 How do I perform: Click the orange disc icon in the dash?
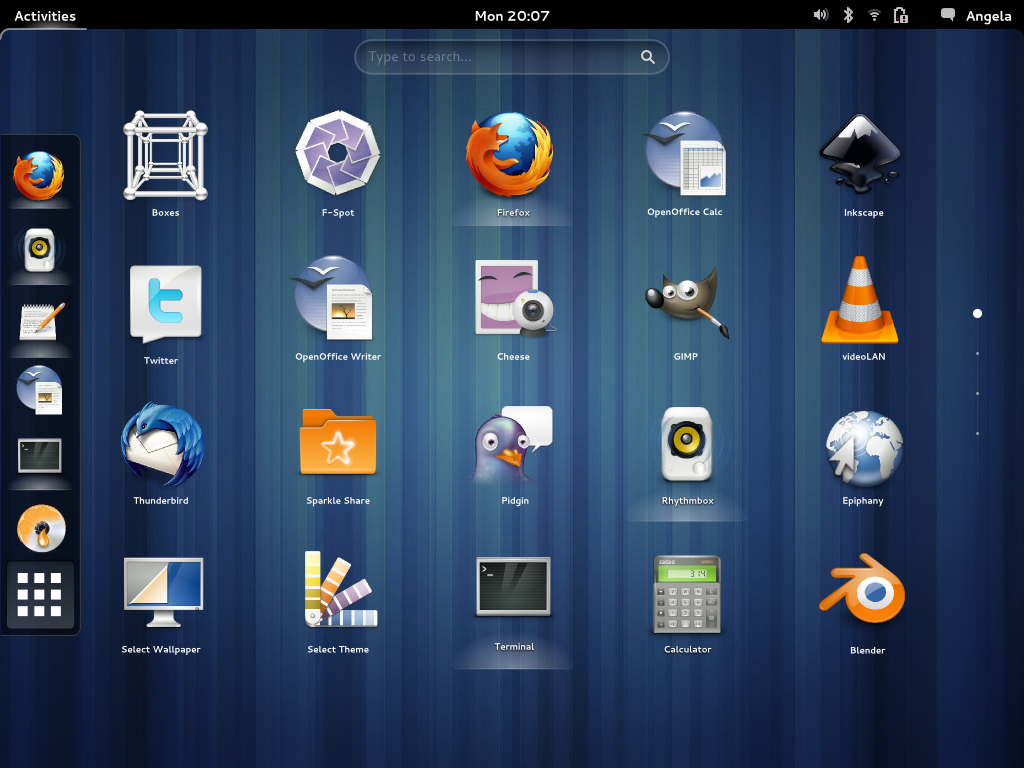[41, 528]
